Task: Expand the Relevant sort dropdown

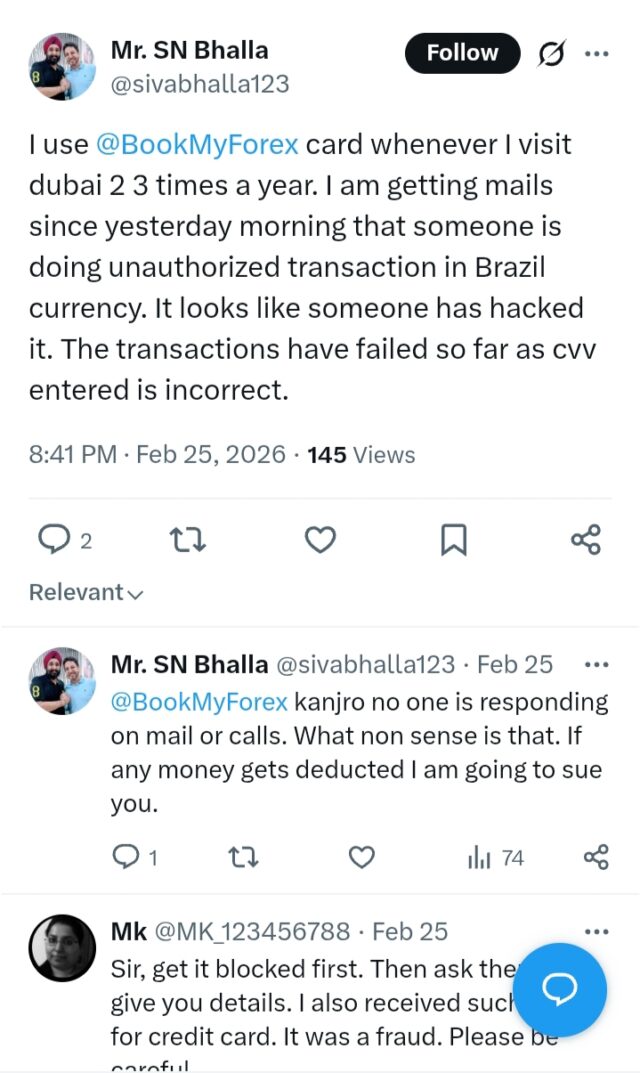Action: coord(86,592)
